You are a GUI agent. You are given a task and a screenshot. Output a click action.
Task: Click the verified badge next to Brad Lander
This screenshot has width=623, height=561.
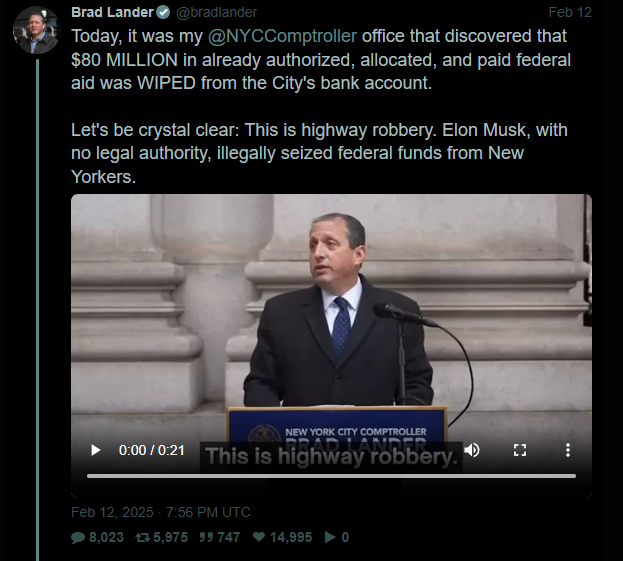tap(163, 13)
